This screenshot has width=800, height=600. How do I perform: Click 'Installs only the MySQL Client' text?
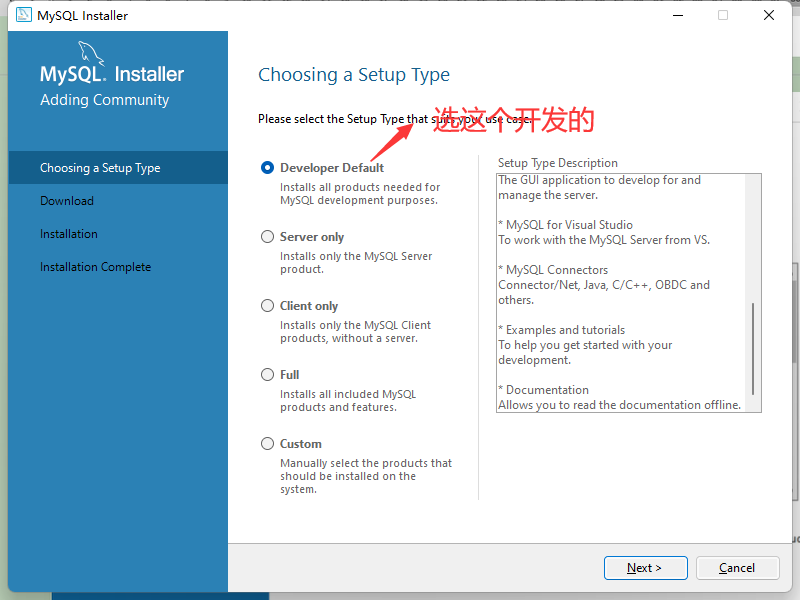(355, 325)
